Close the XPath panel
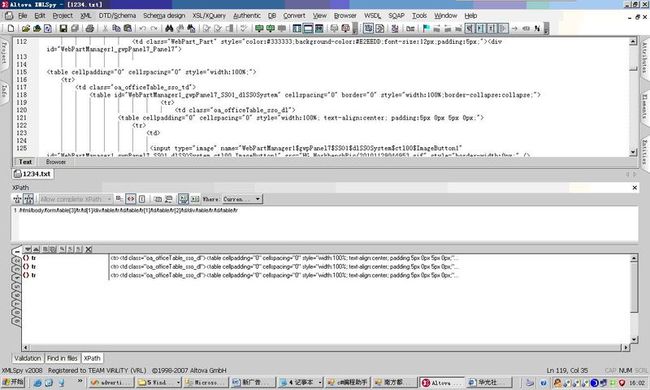The width and height of the screenshot is (650, 390). pyautogui.click(x=634, y=188)
